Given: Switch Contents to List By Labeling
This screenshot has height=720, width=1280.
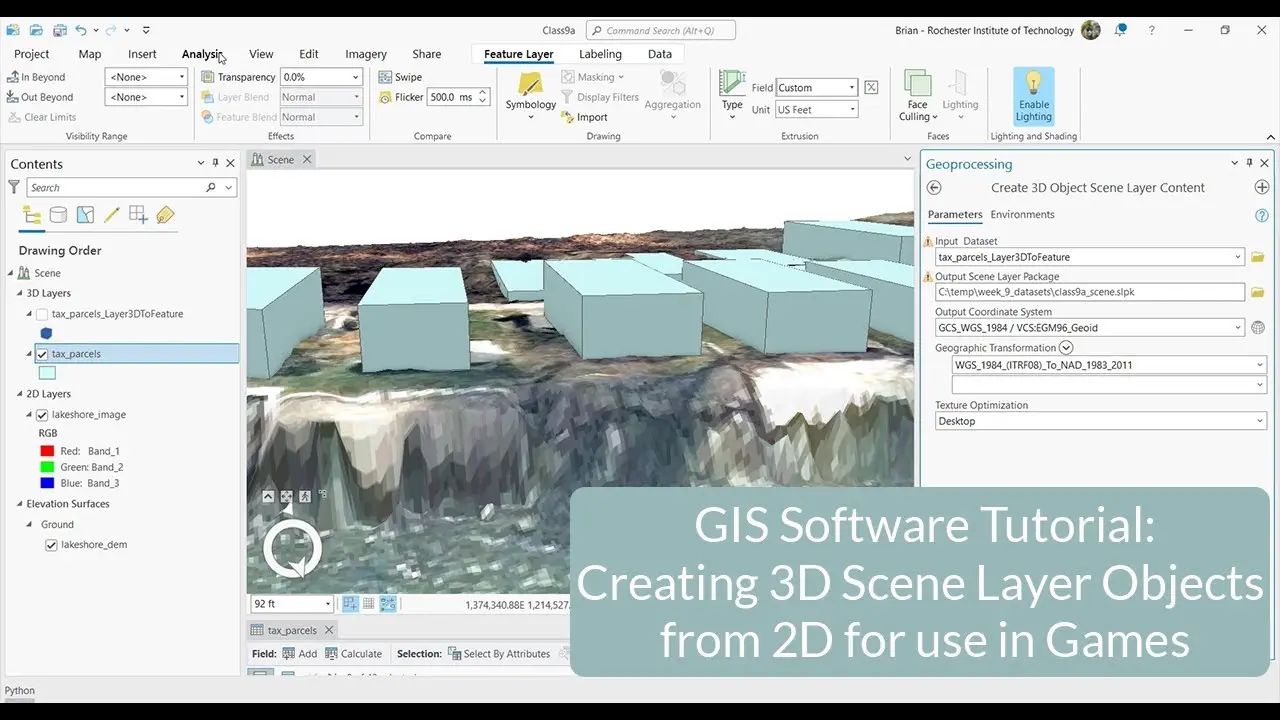Looking at the screenshot, I should pyautogui.click(x=165, y=215).
